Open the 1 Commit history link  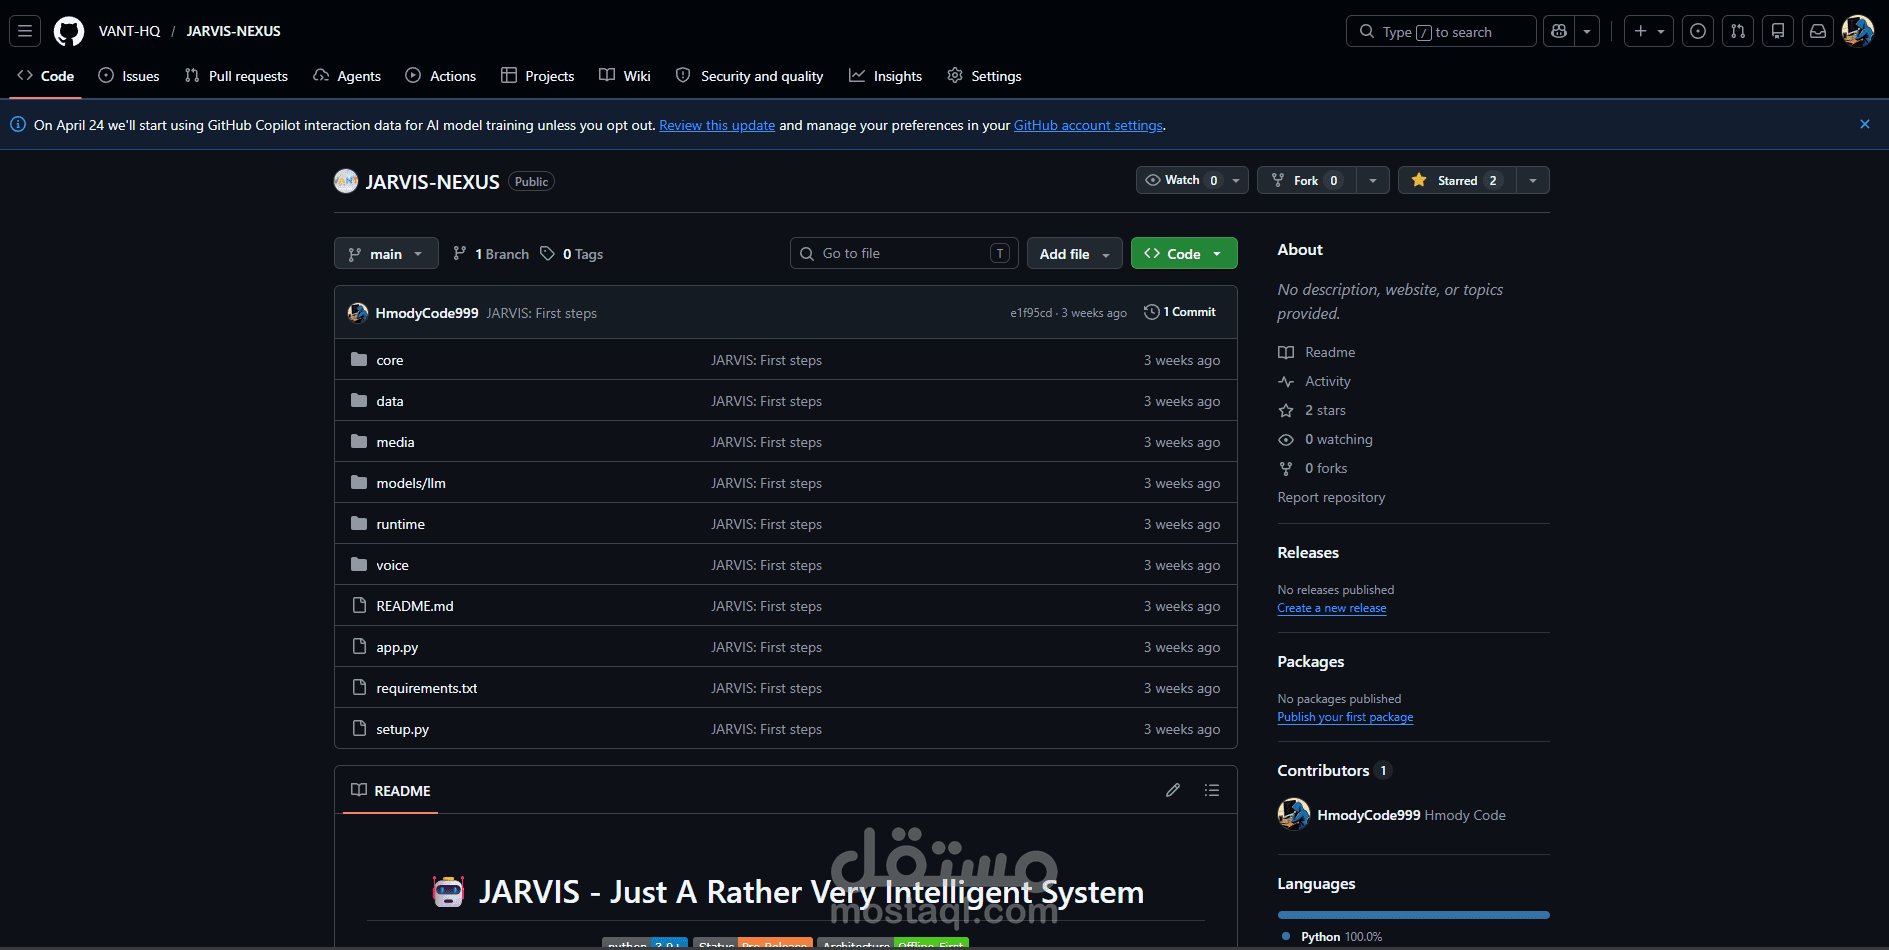1180,312
